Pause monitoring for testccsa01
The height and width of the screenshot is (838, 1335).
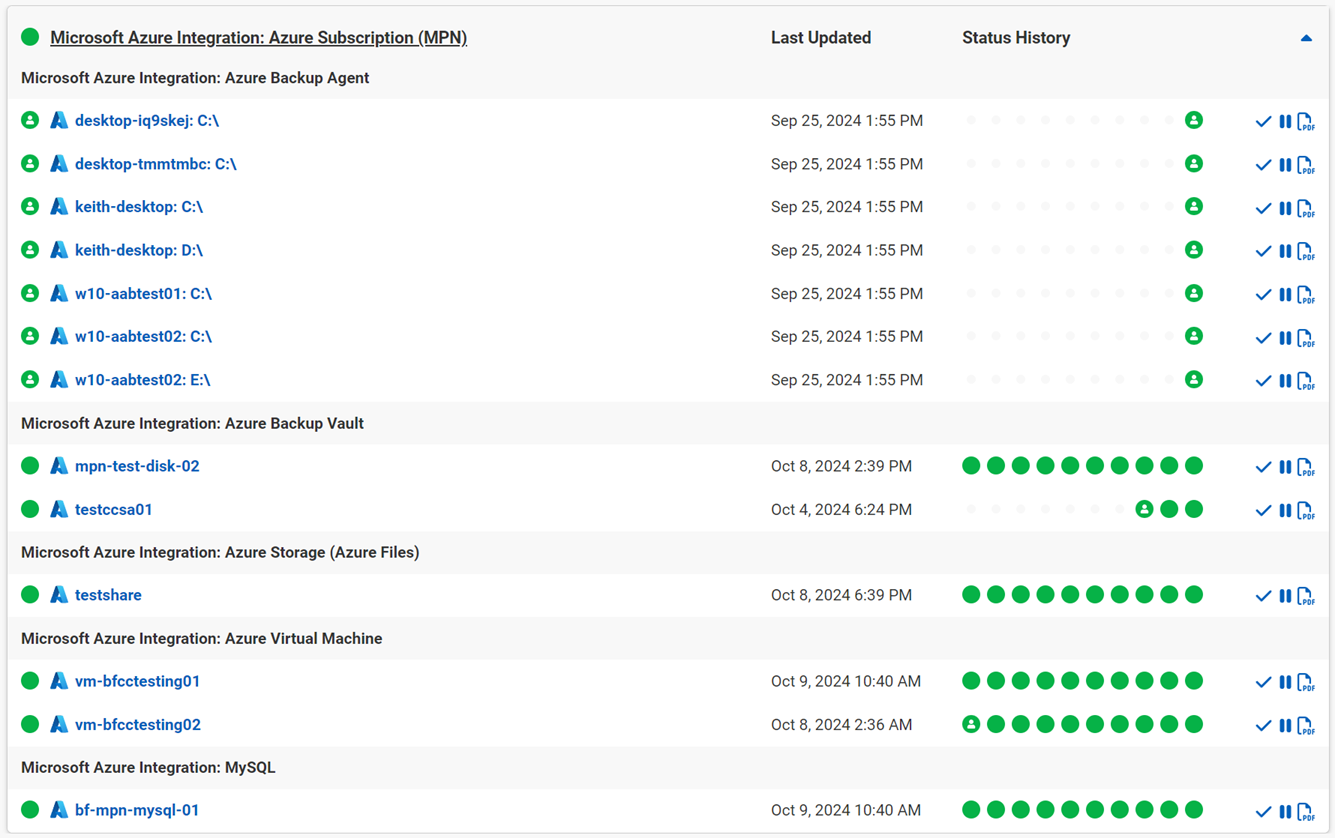coord(1285,510)
